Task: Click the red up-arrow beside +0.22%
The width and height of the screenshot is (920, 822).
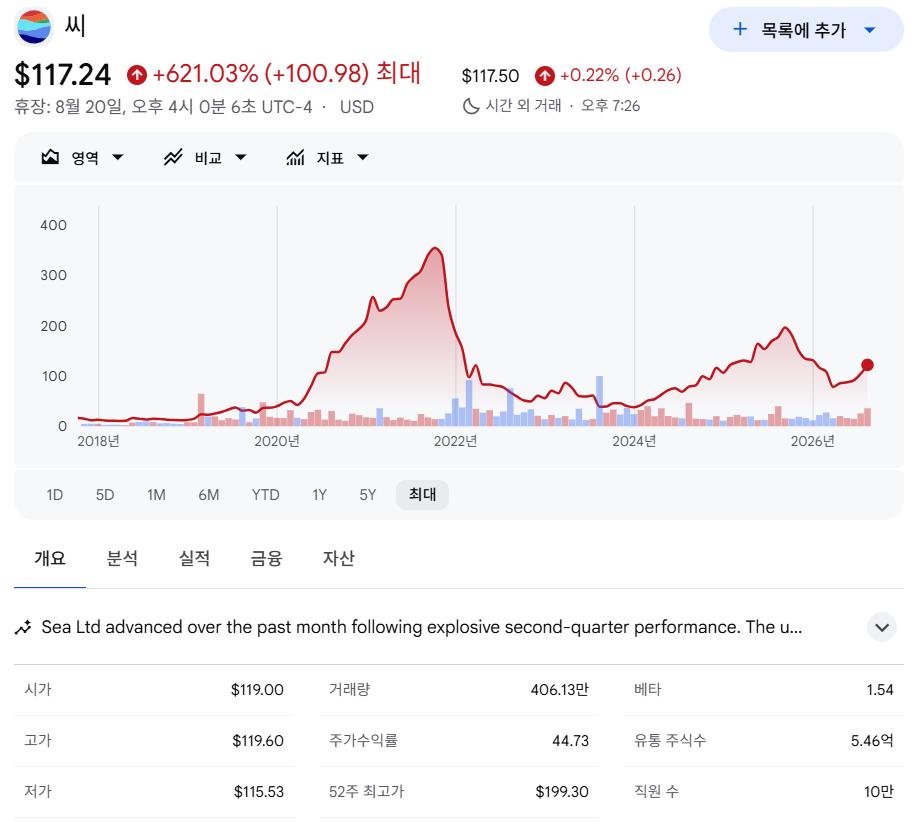Action: point(544,76)
